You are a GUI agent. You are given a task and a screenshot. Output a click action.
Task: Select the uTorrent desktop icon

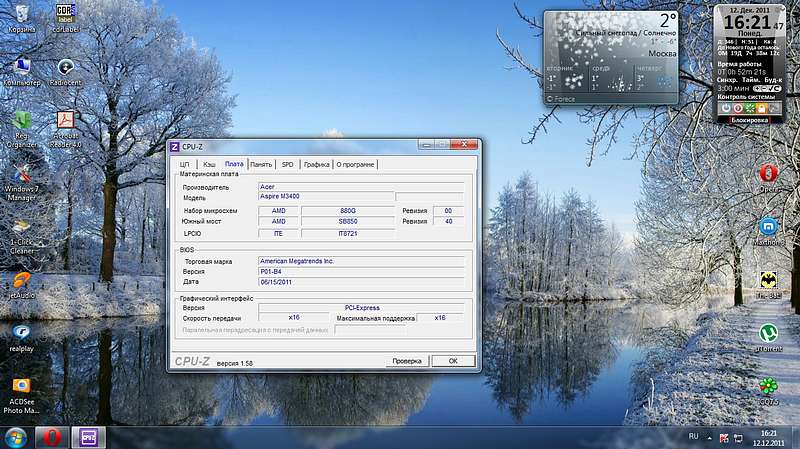coord(768,338)
